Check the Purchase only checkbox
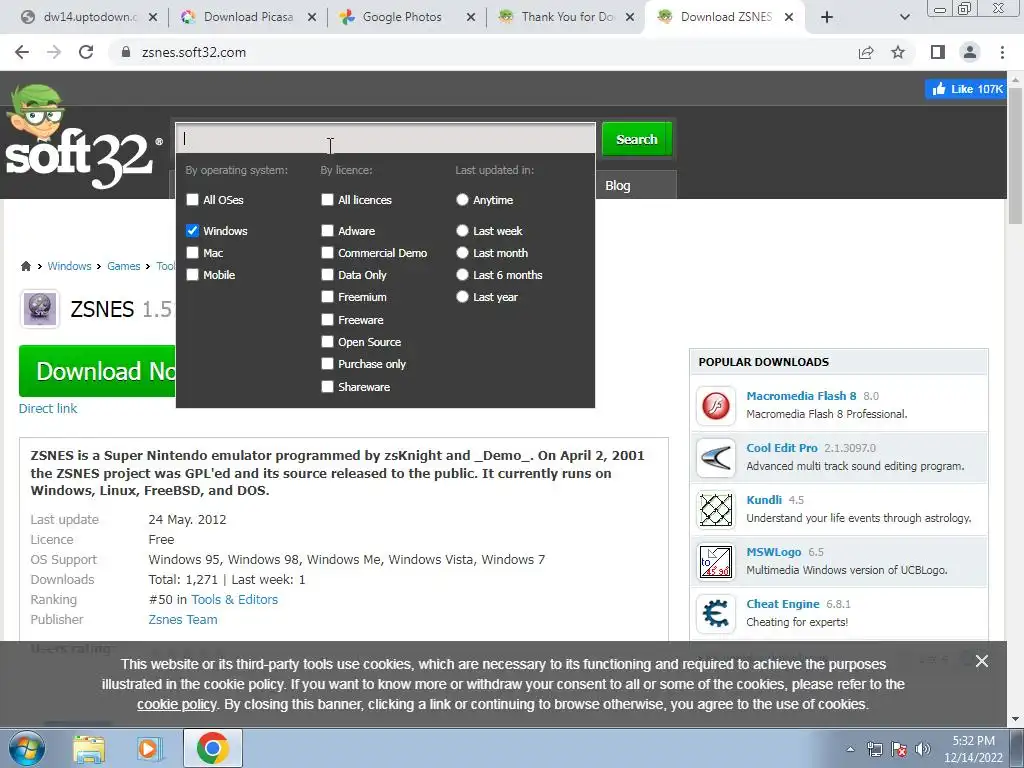 coord(327,364)
